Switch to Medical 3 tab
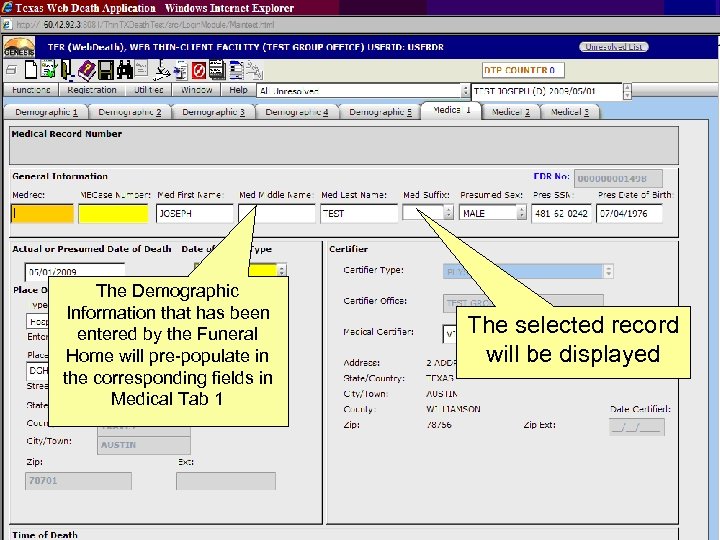The height and width of the screenshot is (540, 720). [x=570, y=112]
